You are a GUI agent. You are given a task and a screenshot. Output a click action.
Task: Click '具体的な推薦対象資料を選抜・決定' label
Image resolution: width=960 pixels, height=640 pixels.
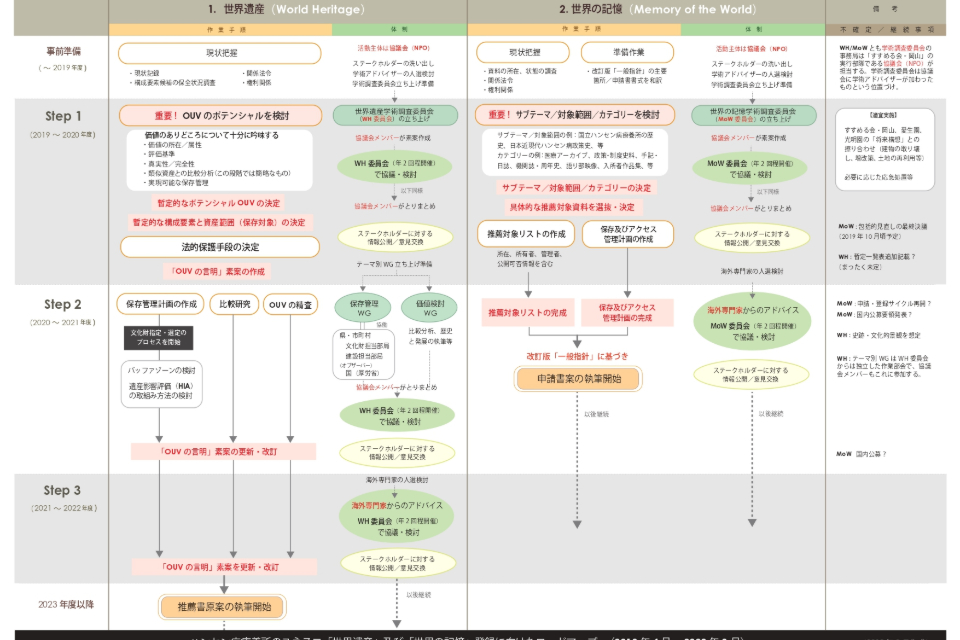pos(572,207)
